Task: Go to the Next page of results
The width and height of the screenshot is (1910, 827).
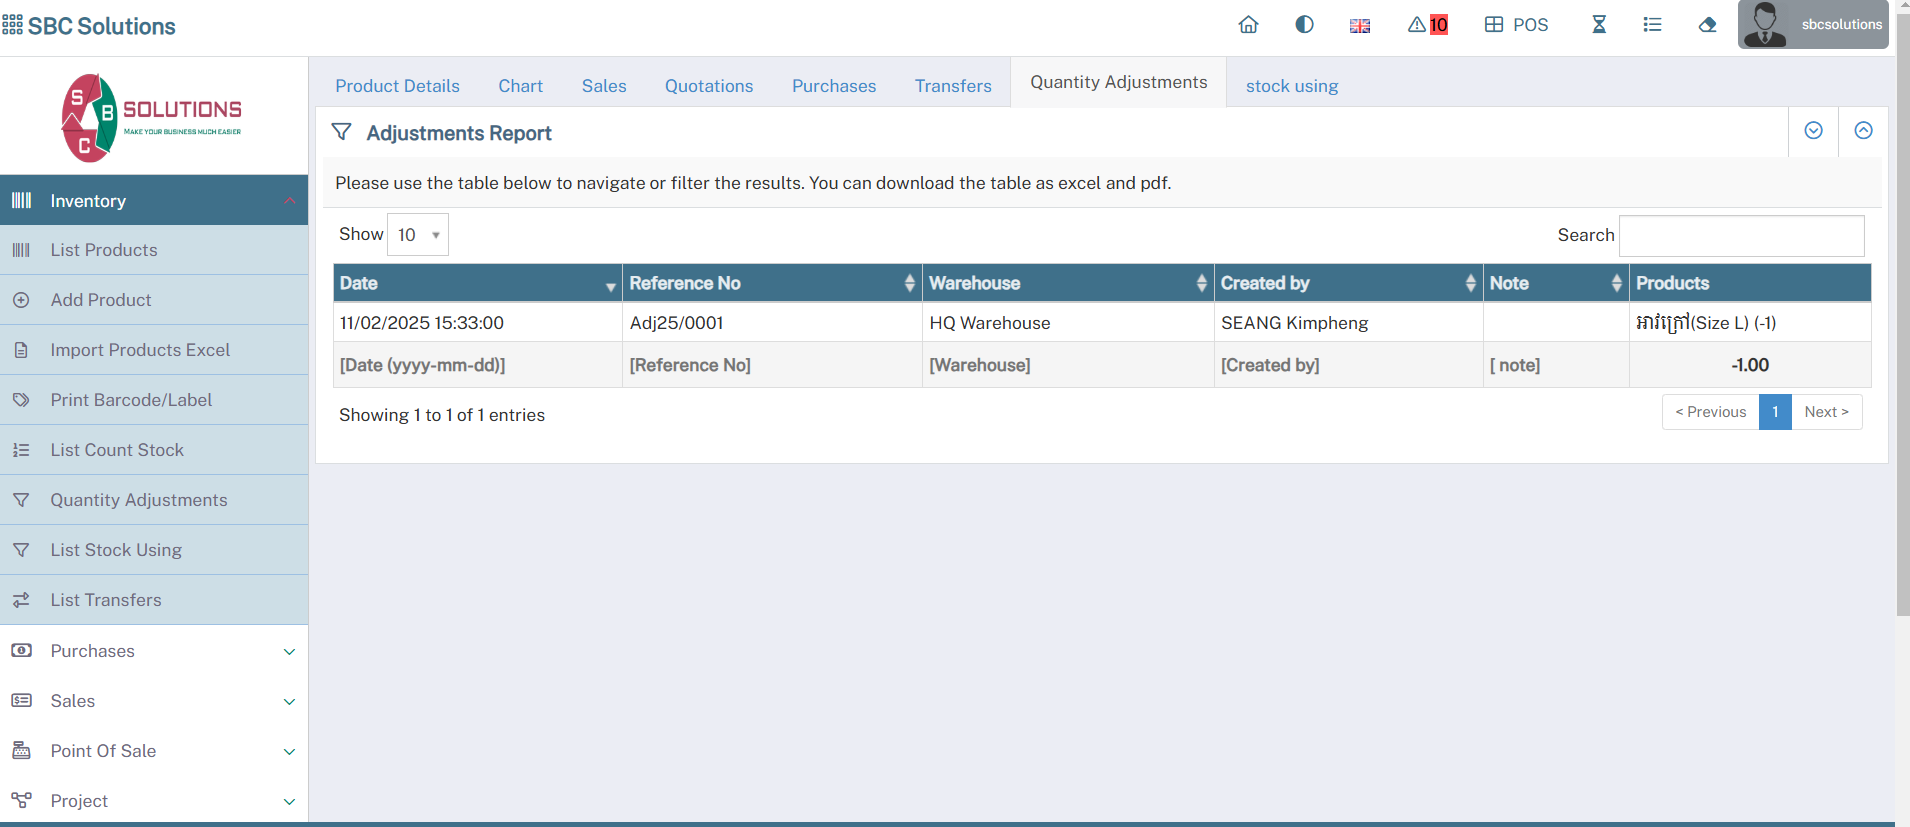Action: 1826,412
